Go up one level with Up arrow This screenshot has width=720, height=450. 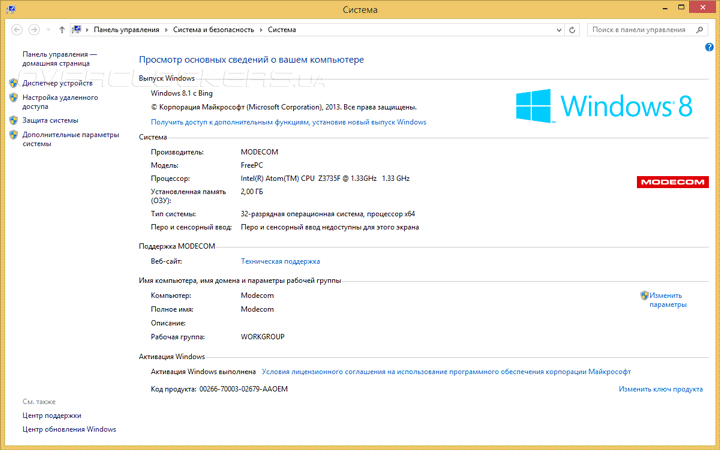62,30
